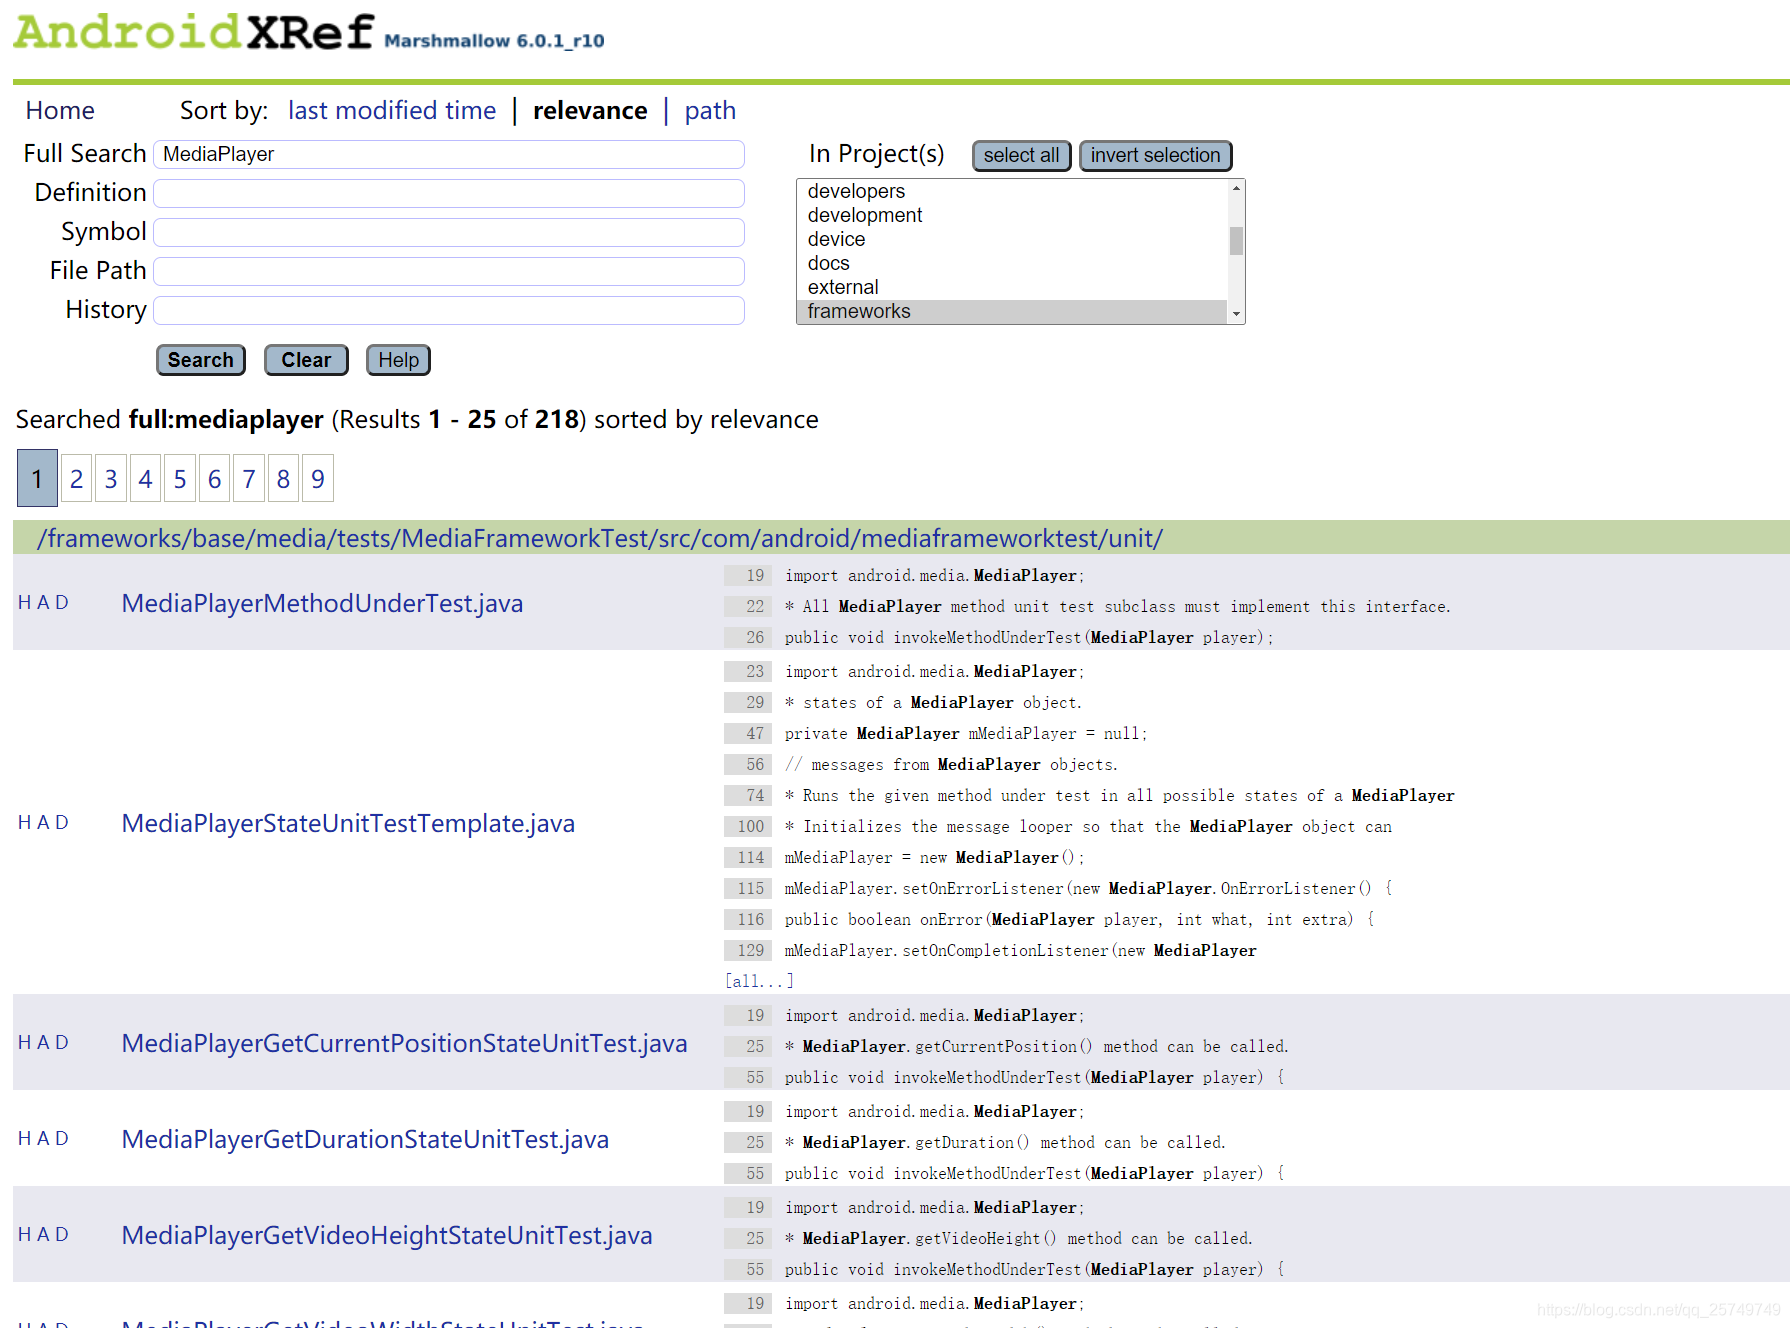Open MediaPlayerStateUnitTestTemplate.java file

(x=348, y=823)
